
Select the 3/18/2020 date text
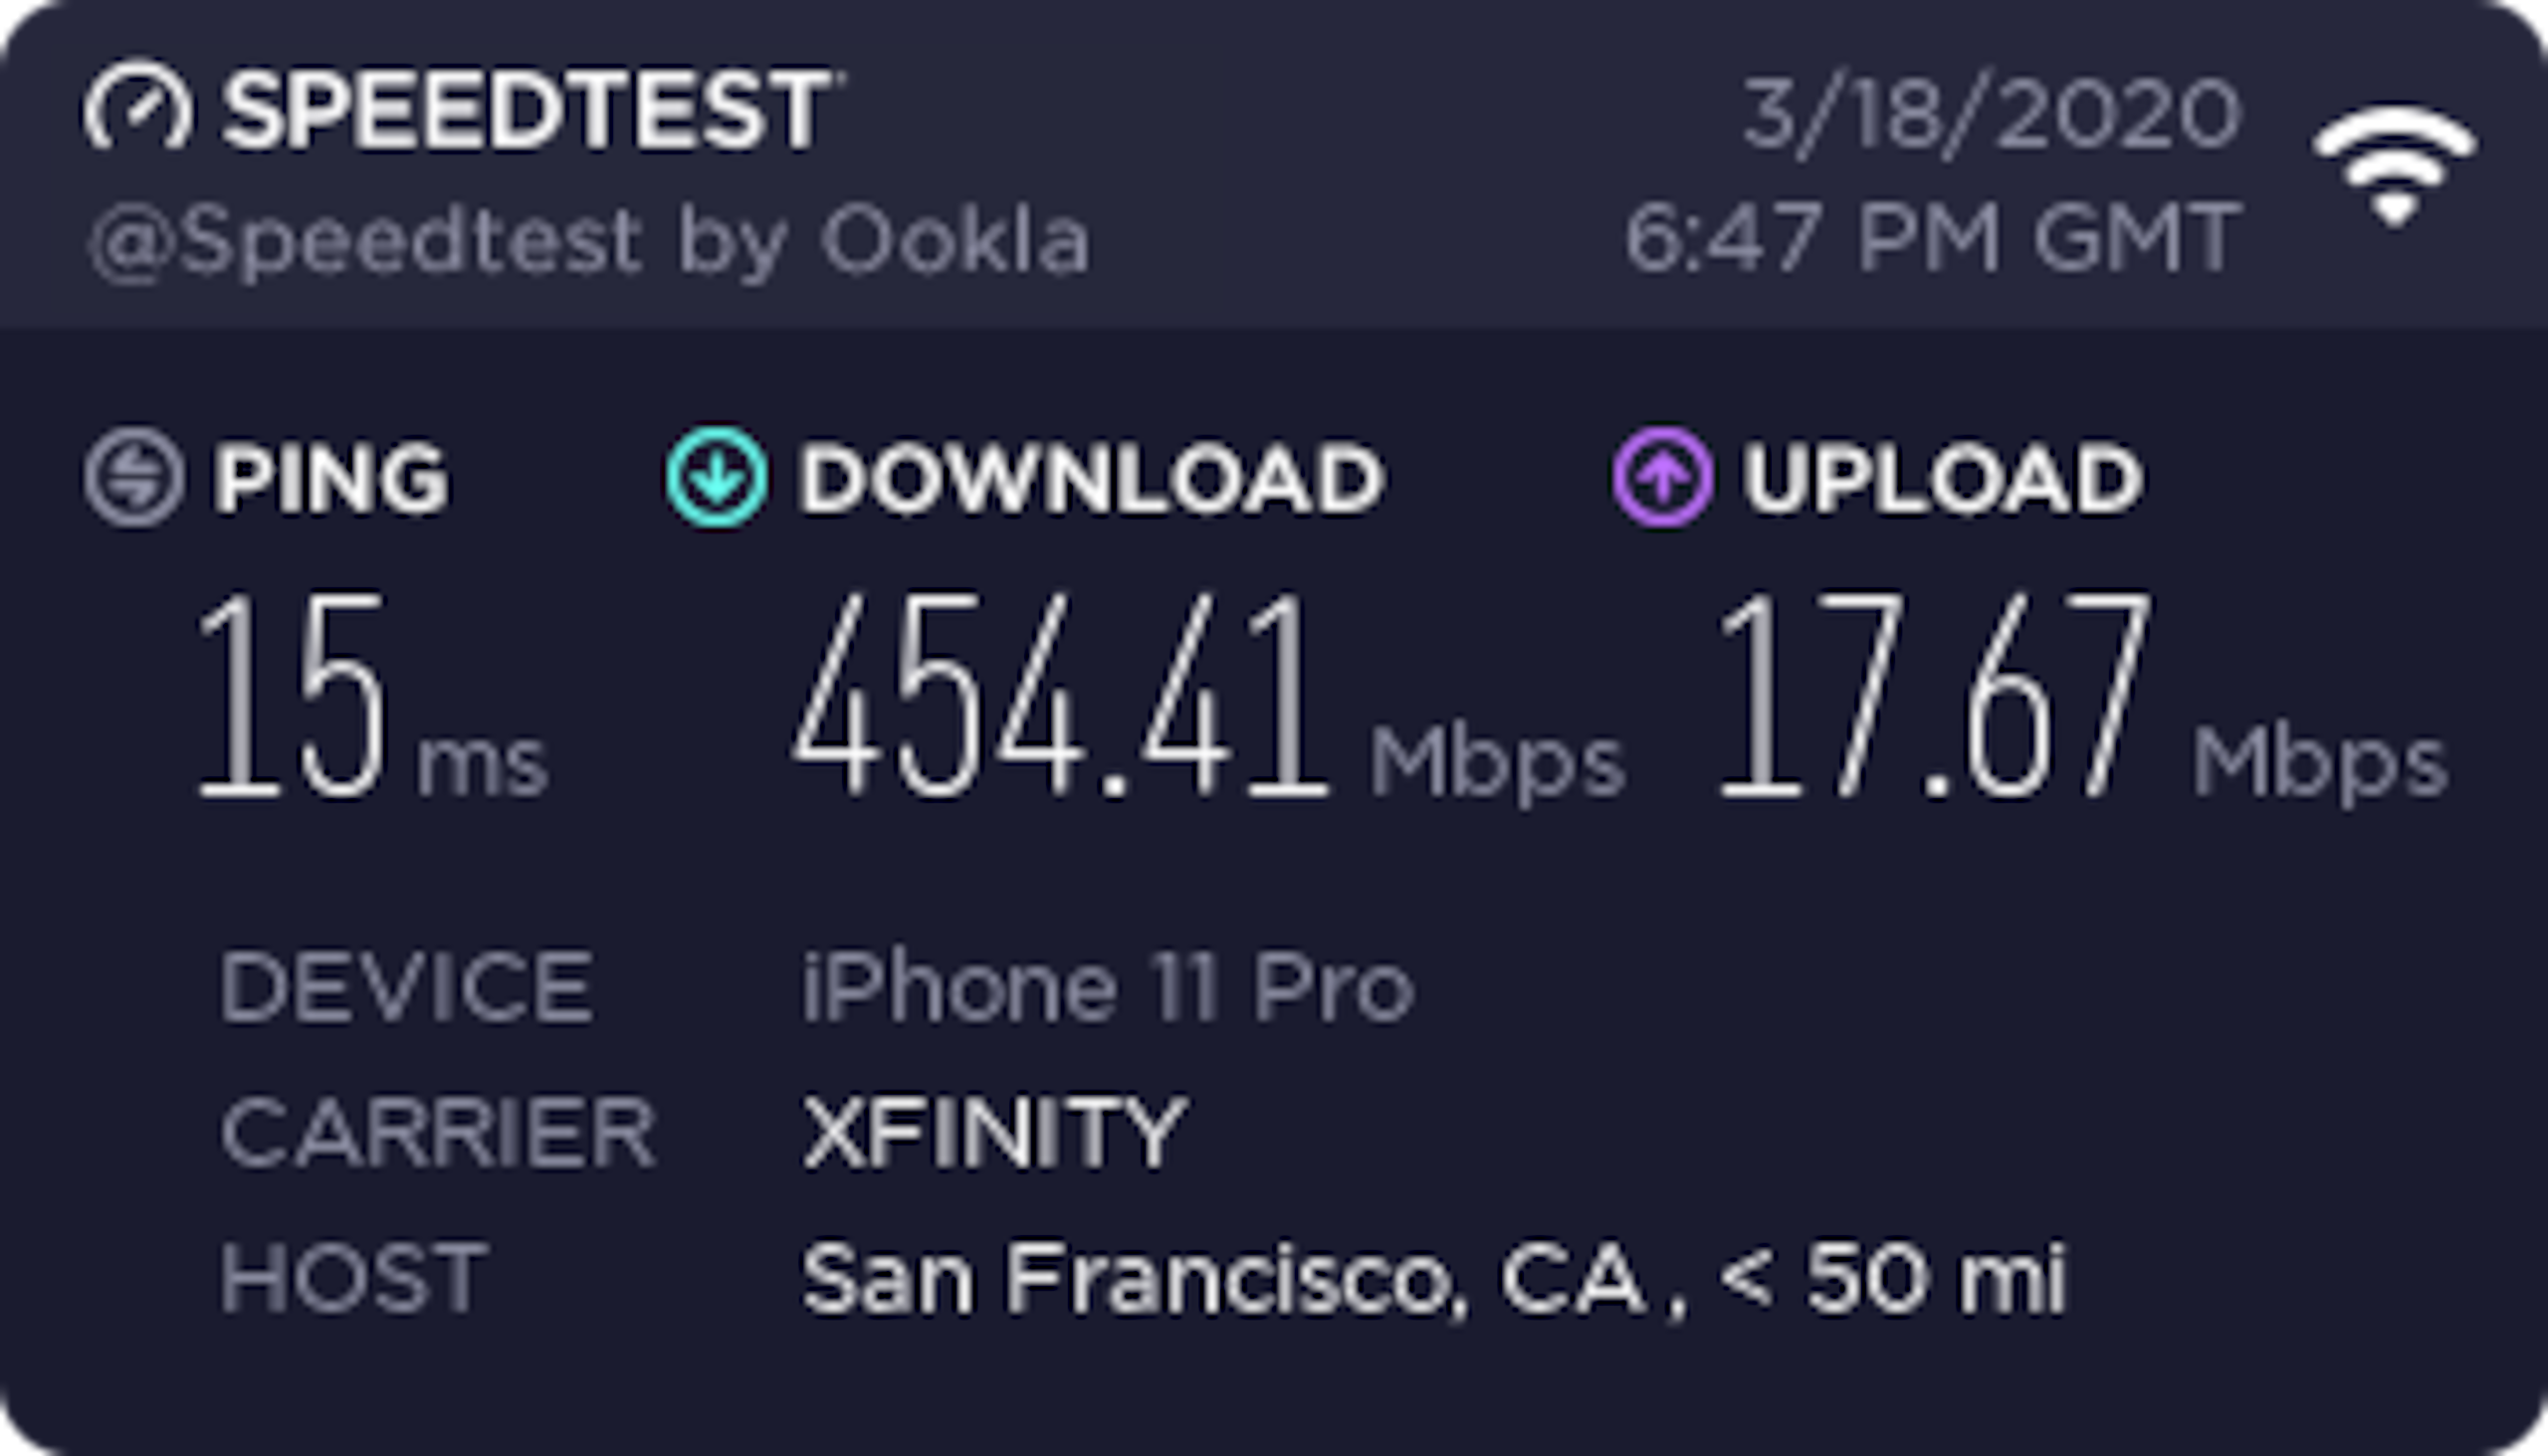click(1991, 115)
